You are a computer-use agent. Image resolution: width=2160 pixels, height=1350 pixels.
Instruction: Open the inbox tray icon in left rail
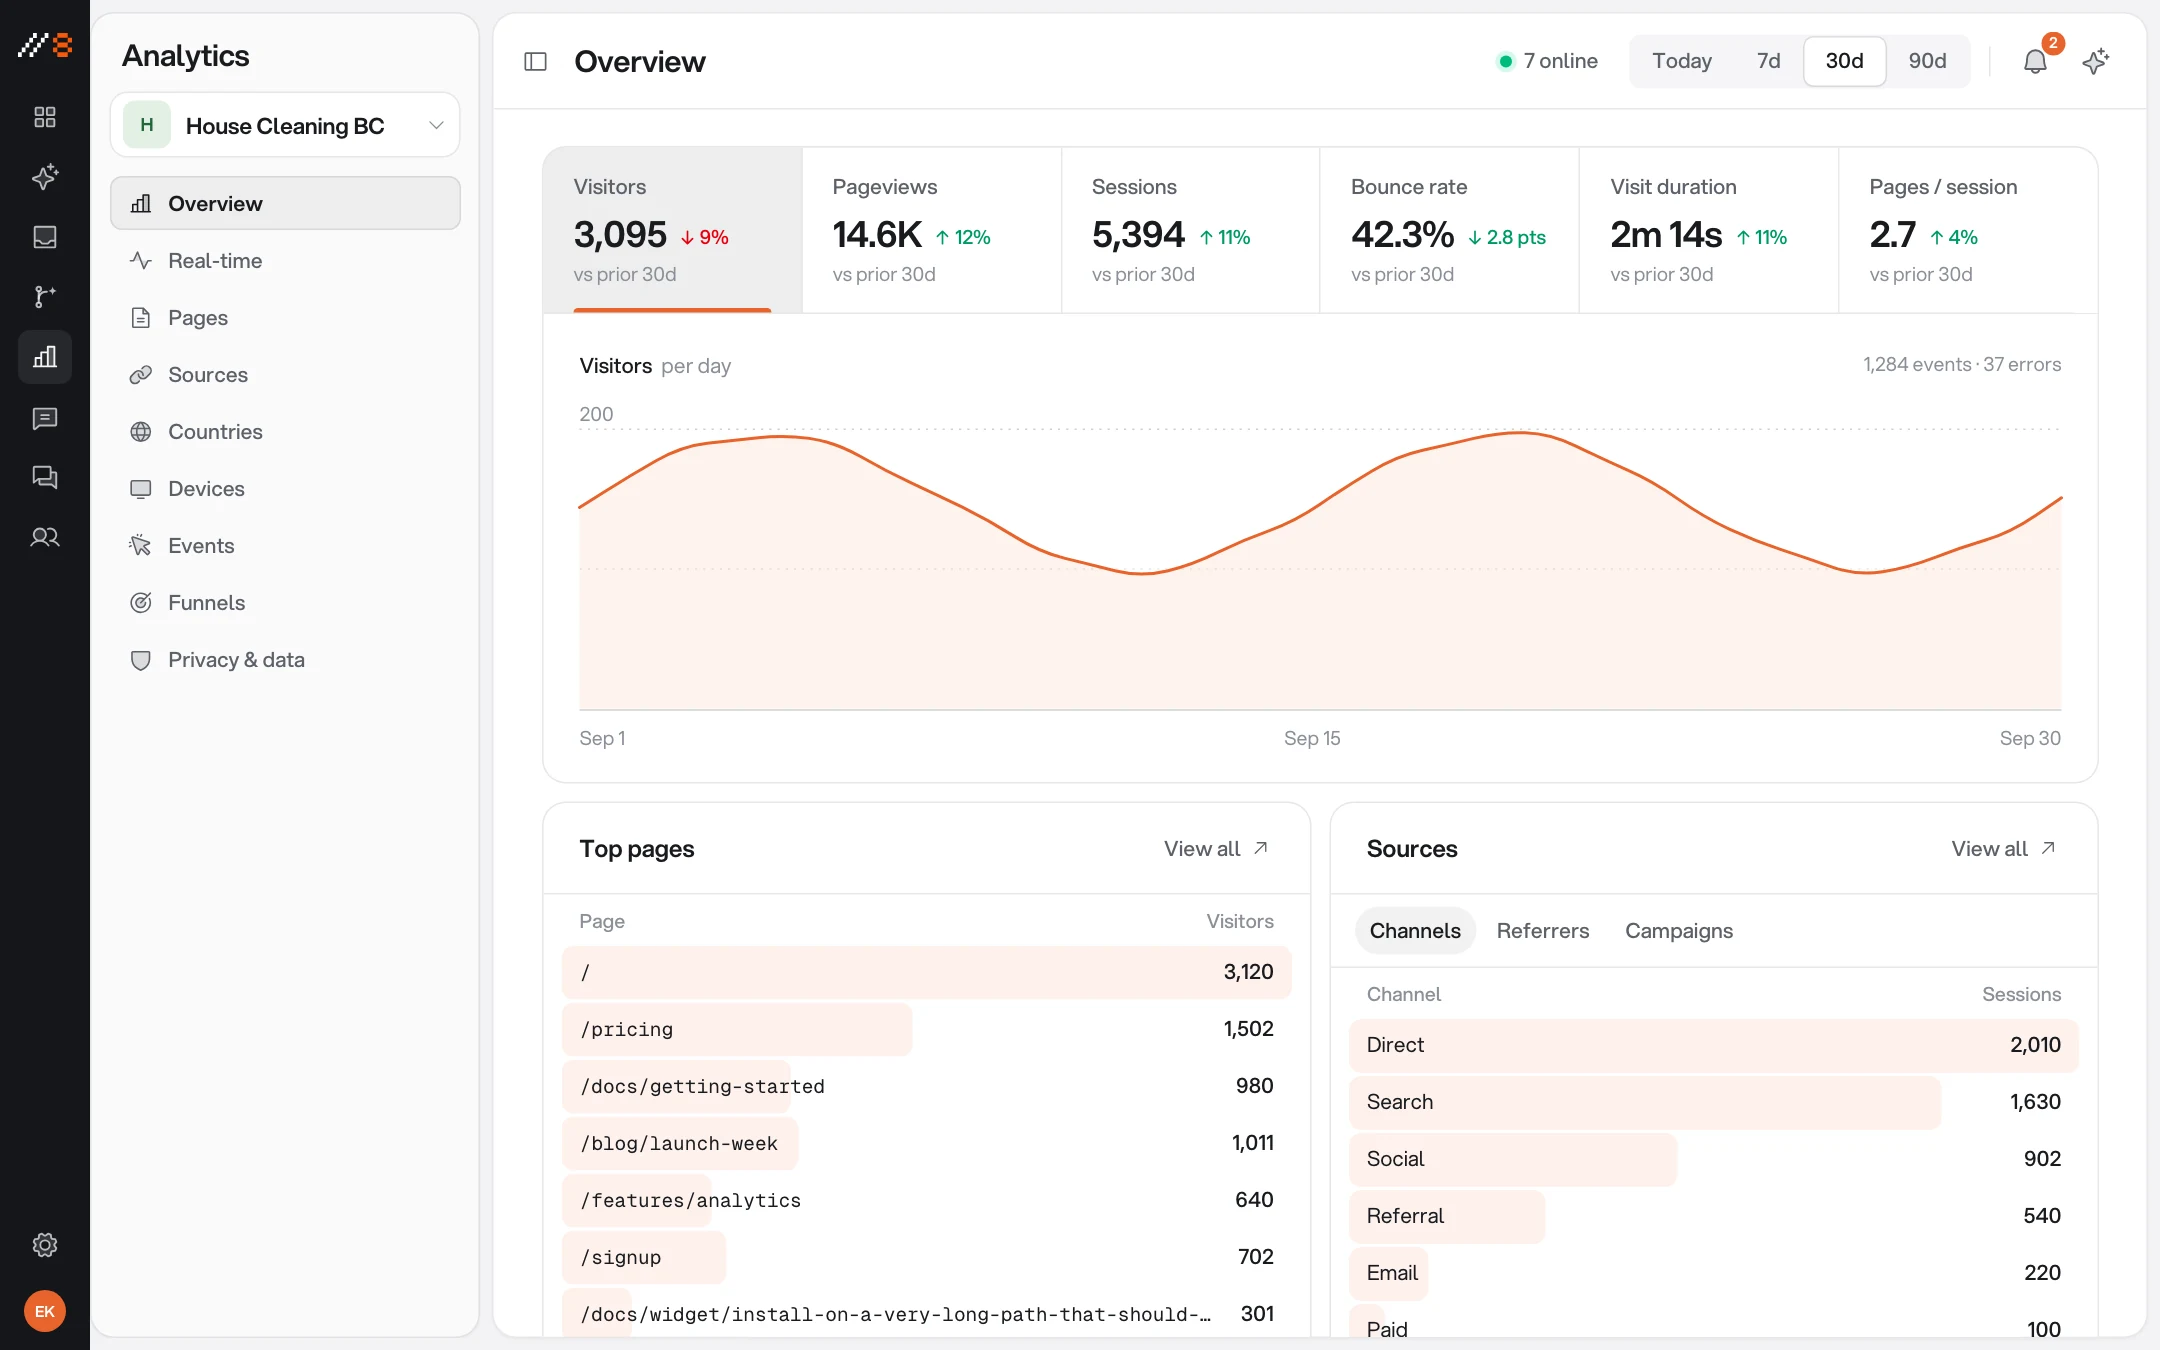45,237
